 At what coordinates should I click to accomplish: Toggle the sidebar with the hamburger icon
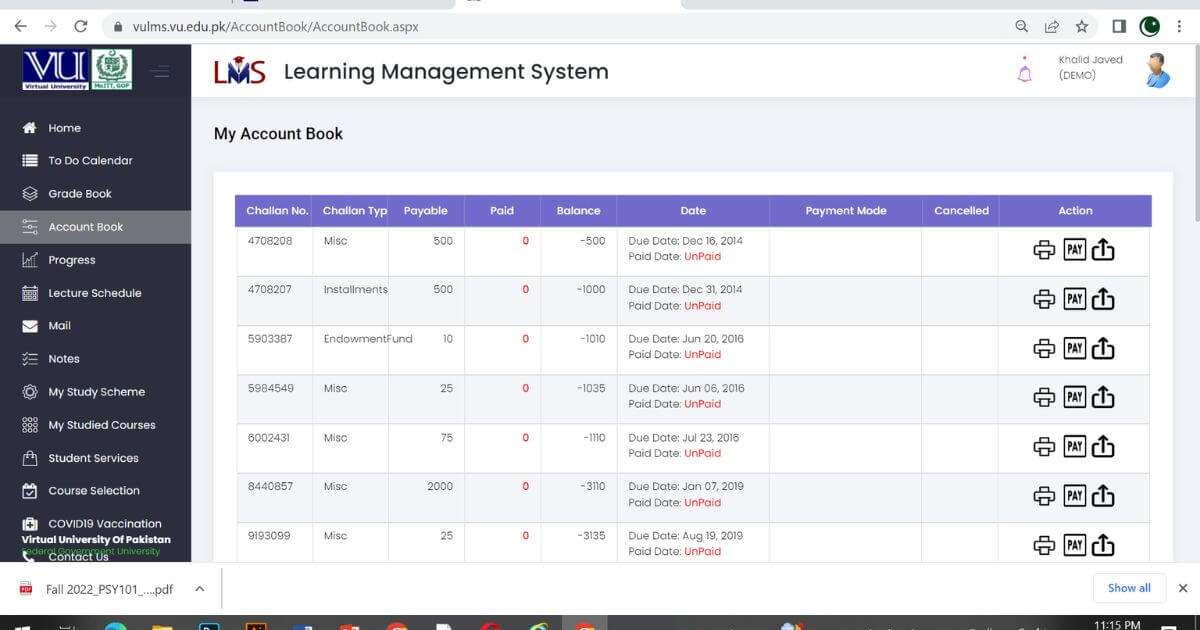click(159, 70)
